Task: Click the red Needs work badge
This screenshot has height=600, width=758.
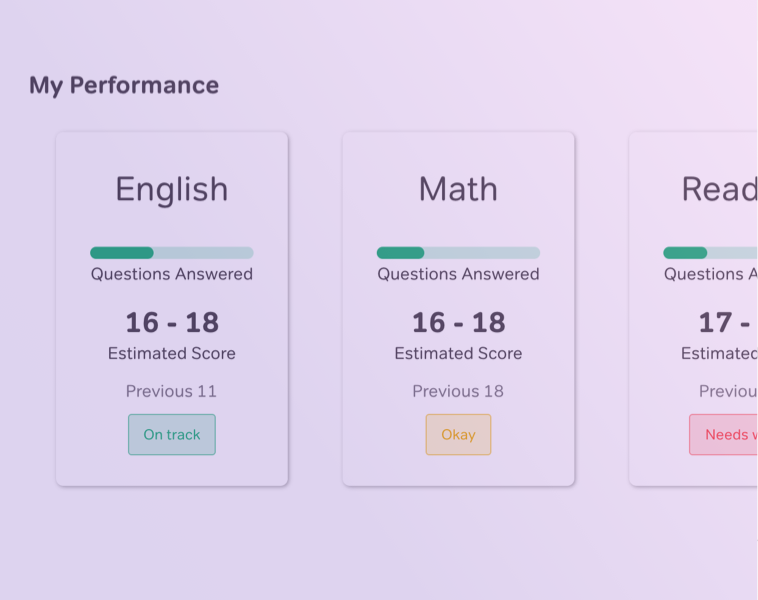Action: [x=723, y=434]
